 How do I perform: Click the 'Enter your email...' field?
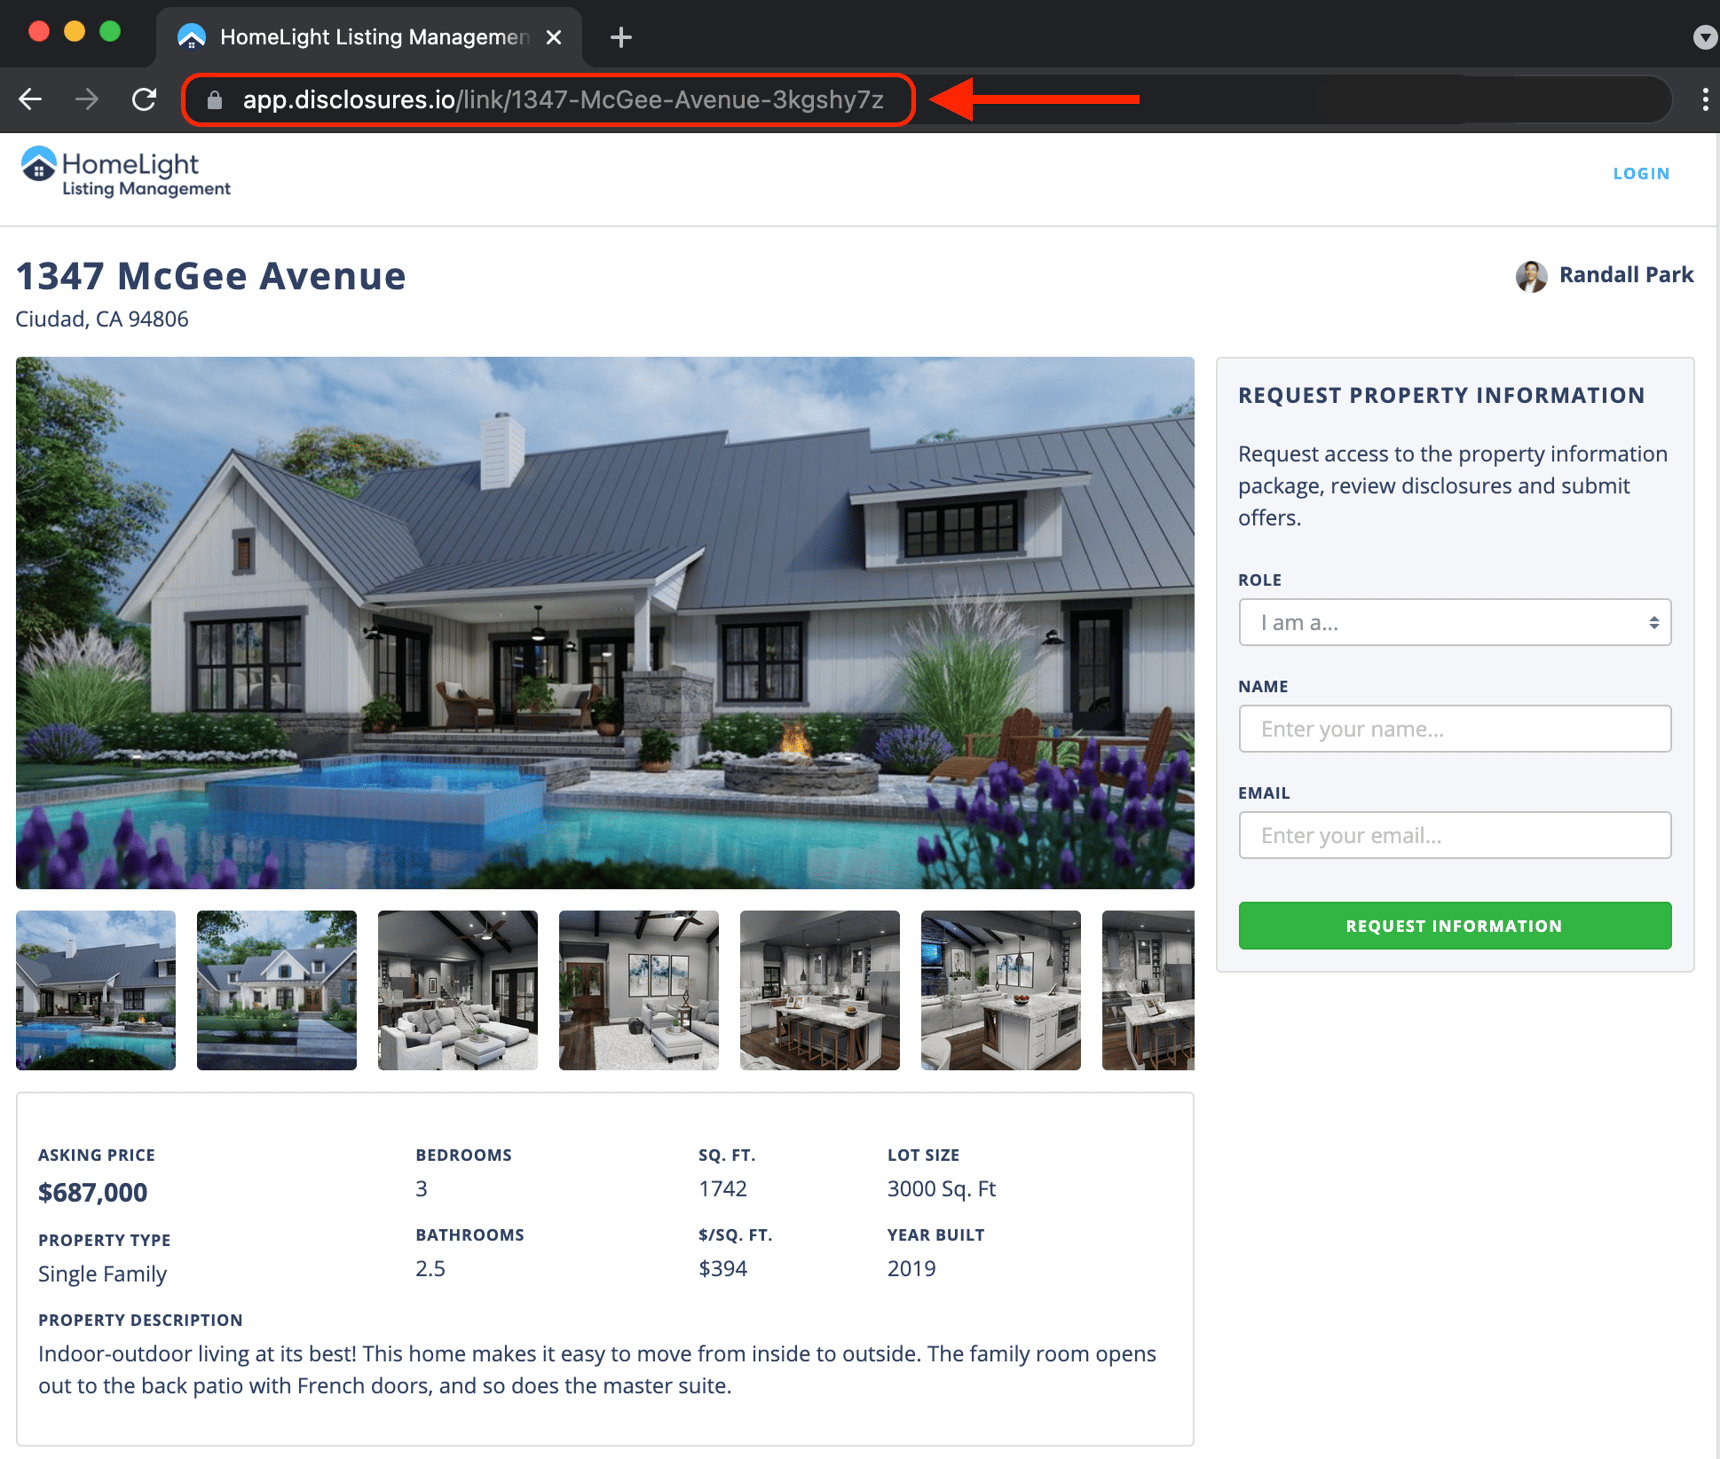1454,835
